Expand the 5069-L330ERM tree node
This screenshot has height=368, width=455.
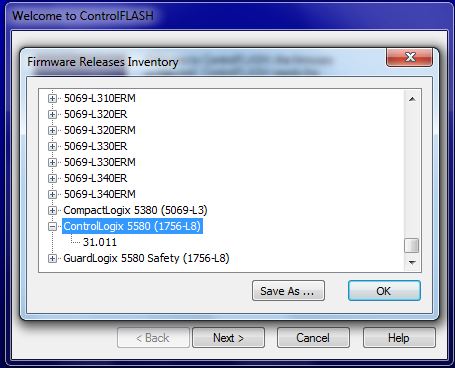52,162
